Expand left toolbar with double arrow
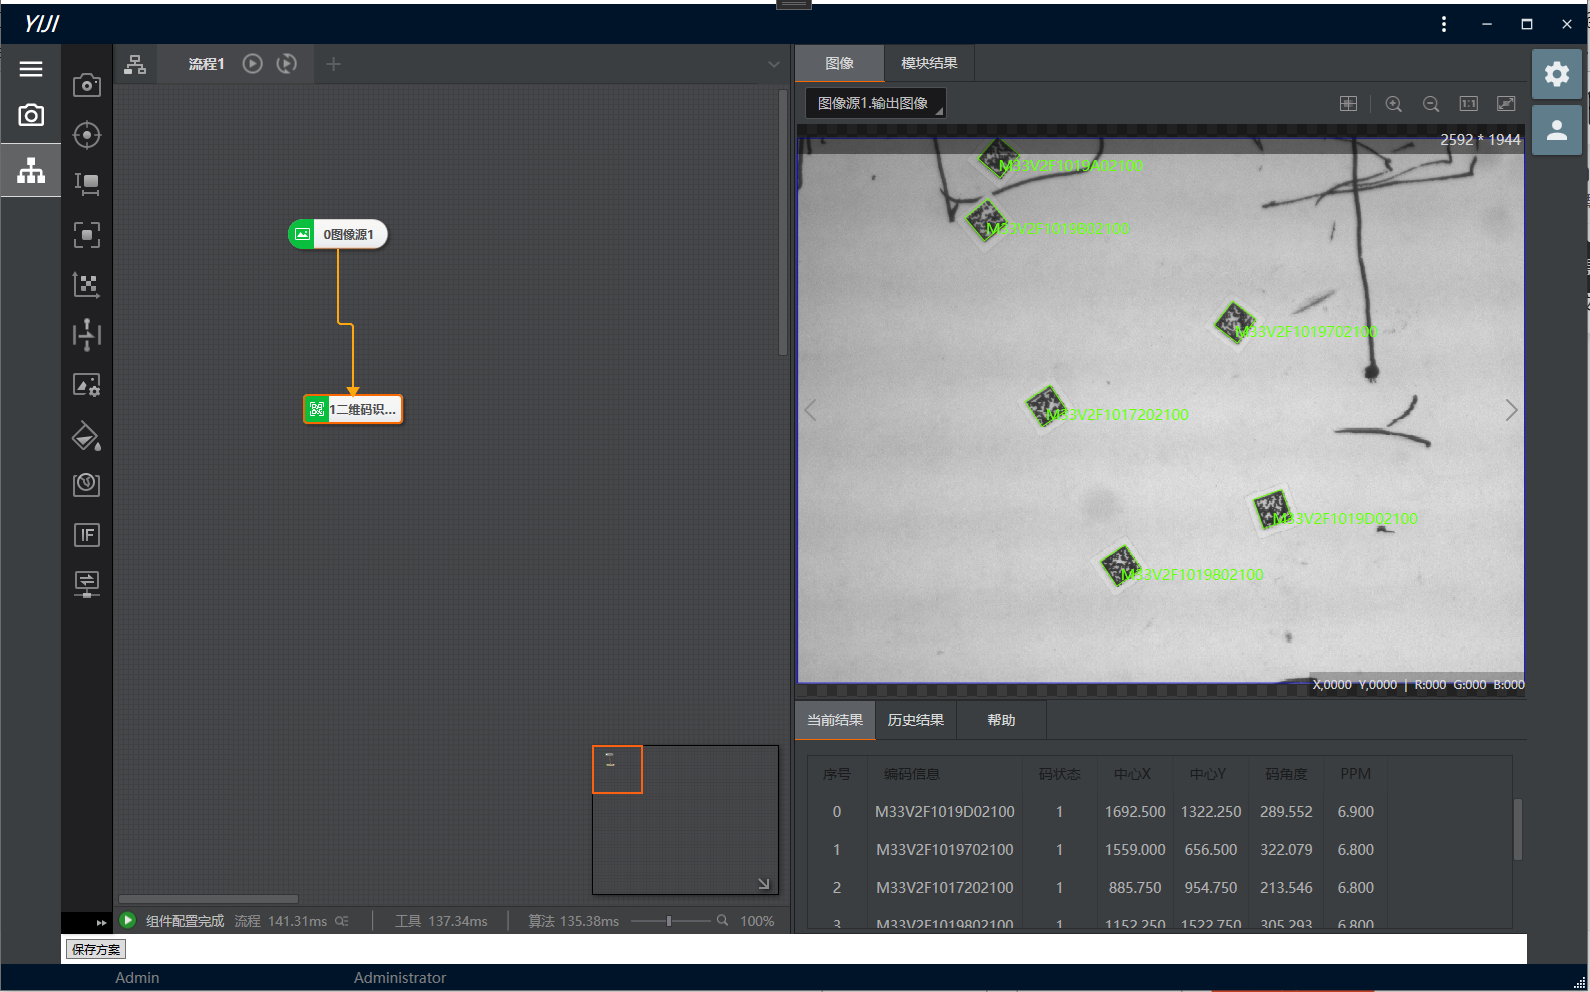 pyautogui.click(x=100, y=923)
